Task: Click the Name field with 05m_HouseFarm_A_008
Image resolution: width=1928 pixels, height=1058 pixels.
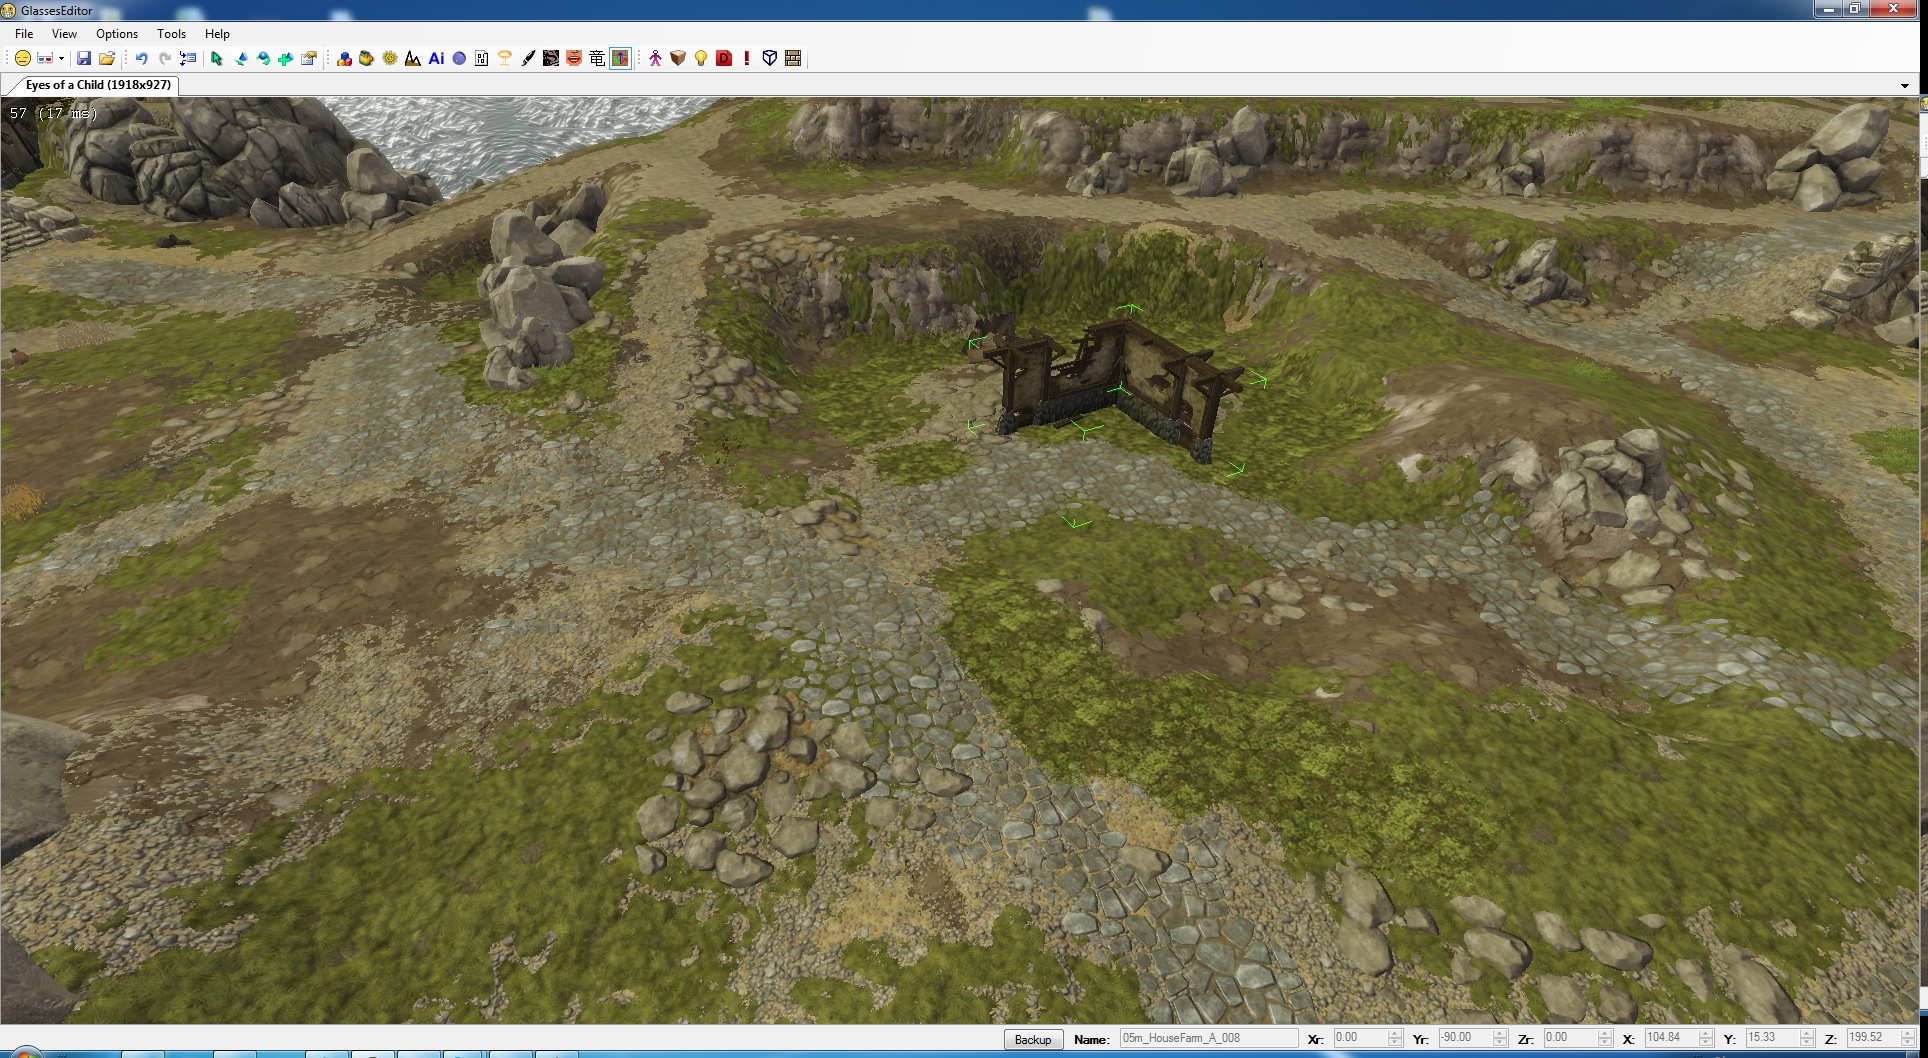Action: (1207, 1038)
